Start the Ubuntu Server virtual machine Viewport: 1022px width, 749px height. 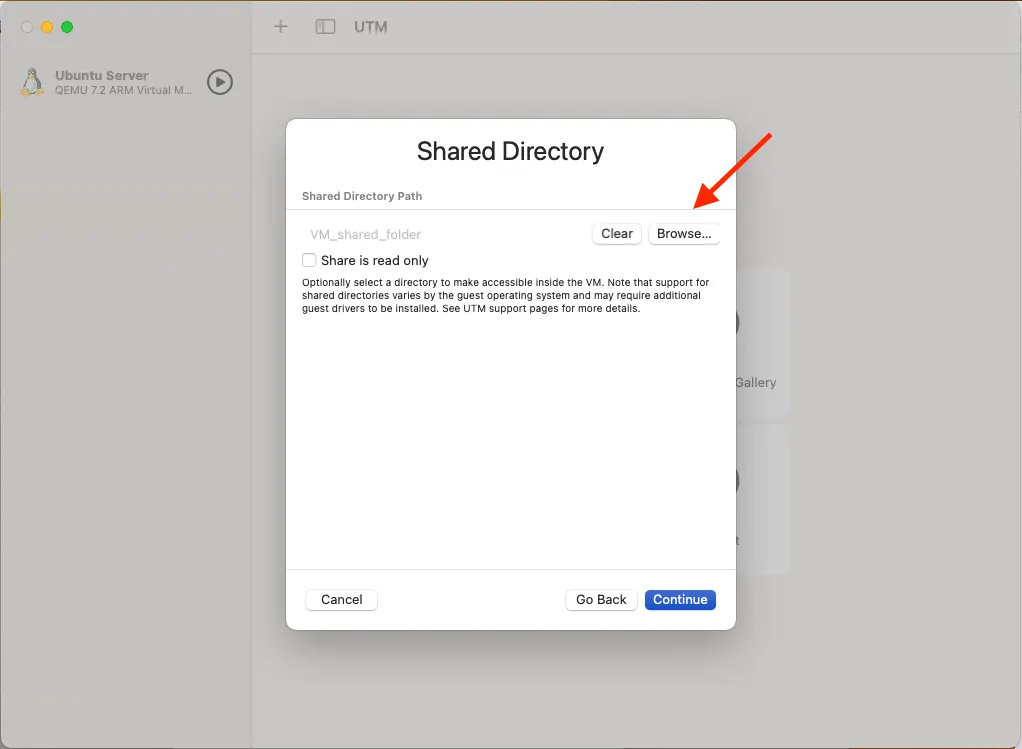tap(220, 82)
